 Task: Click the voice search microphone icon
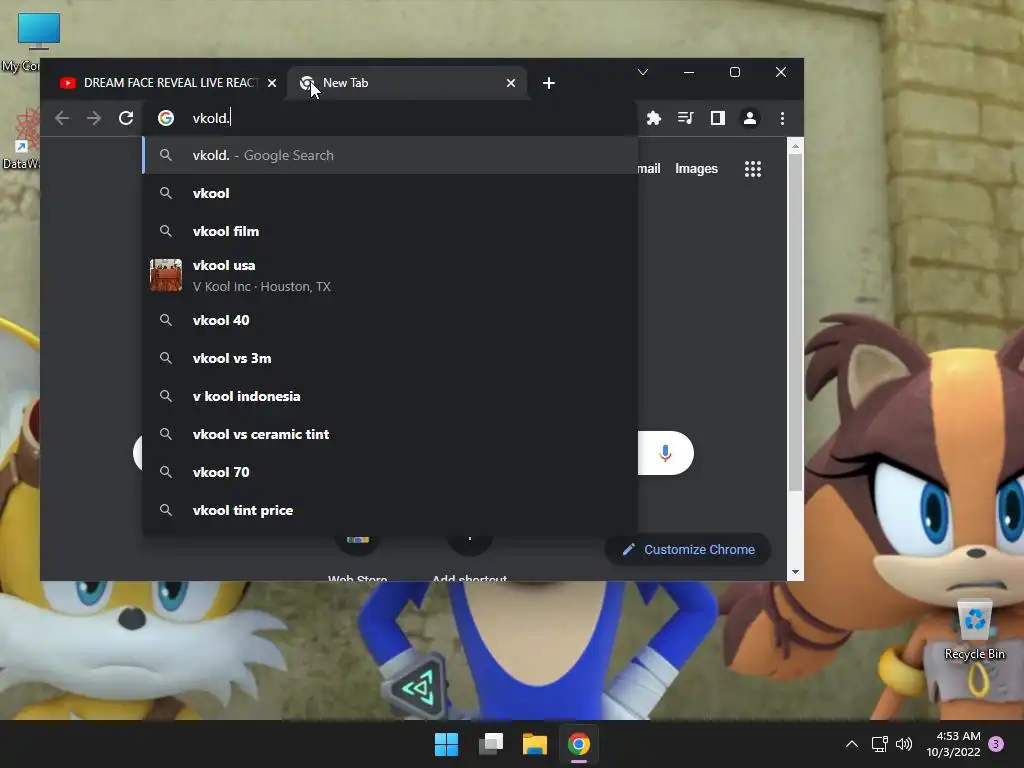pos(665,453)
